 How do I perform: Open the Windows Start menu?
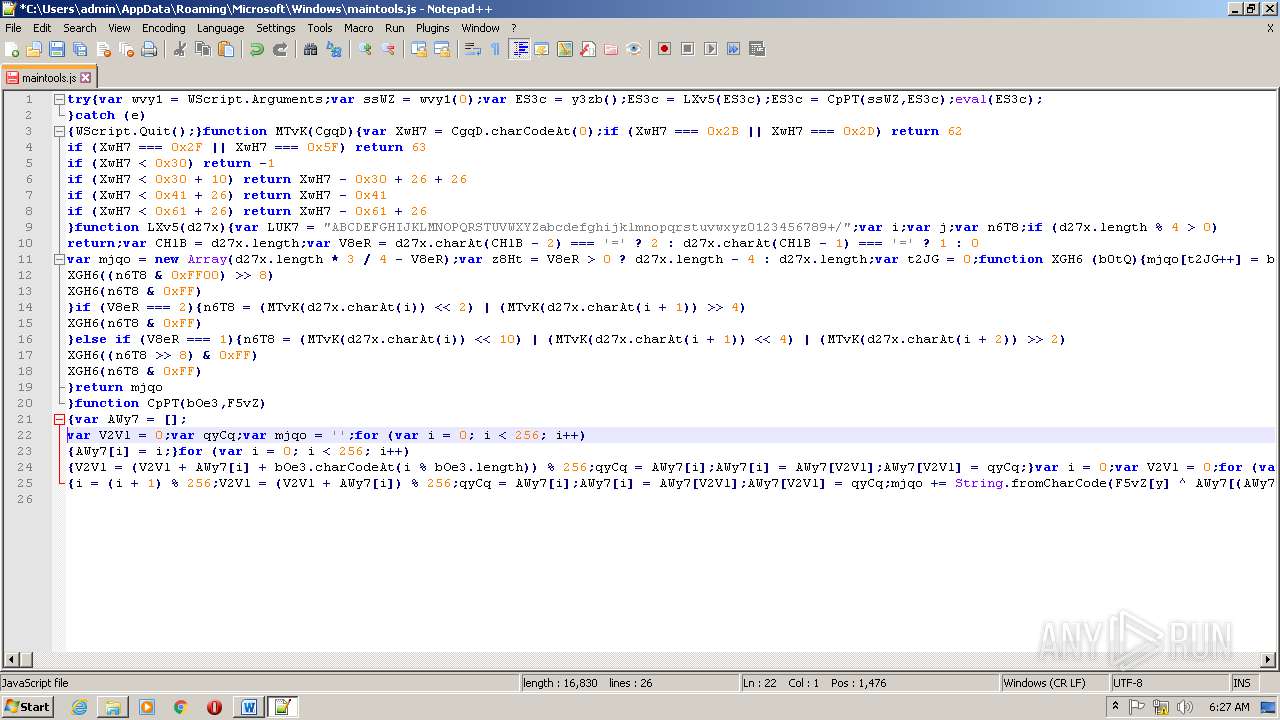point(28,706)
